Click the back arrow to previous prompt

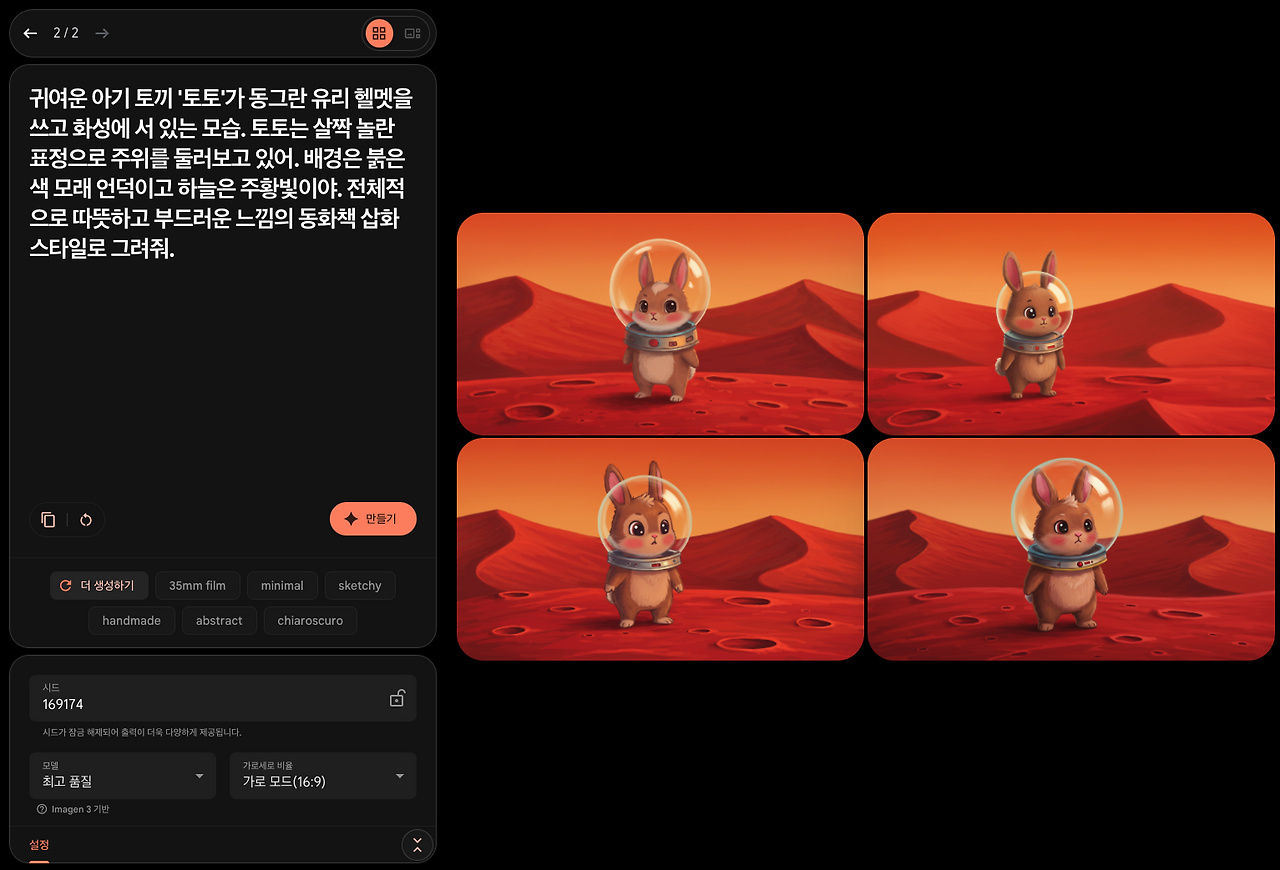click(x=30, y=33)
